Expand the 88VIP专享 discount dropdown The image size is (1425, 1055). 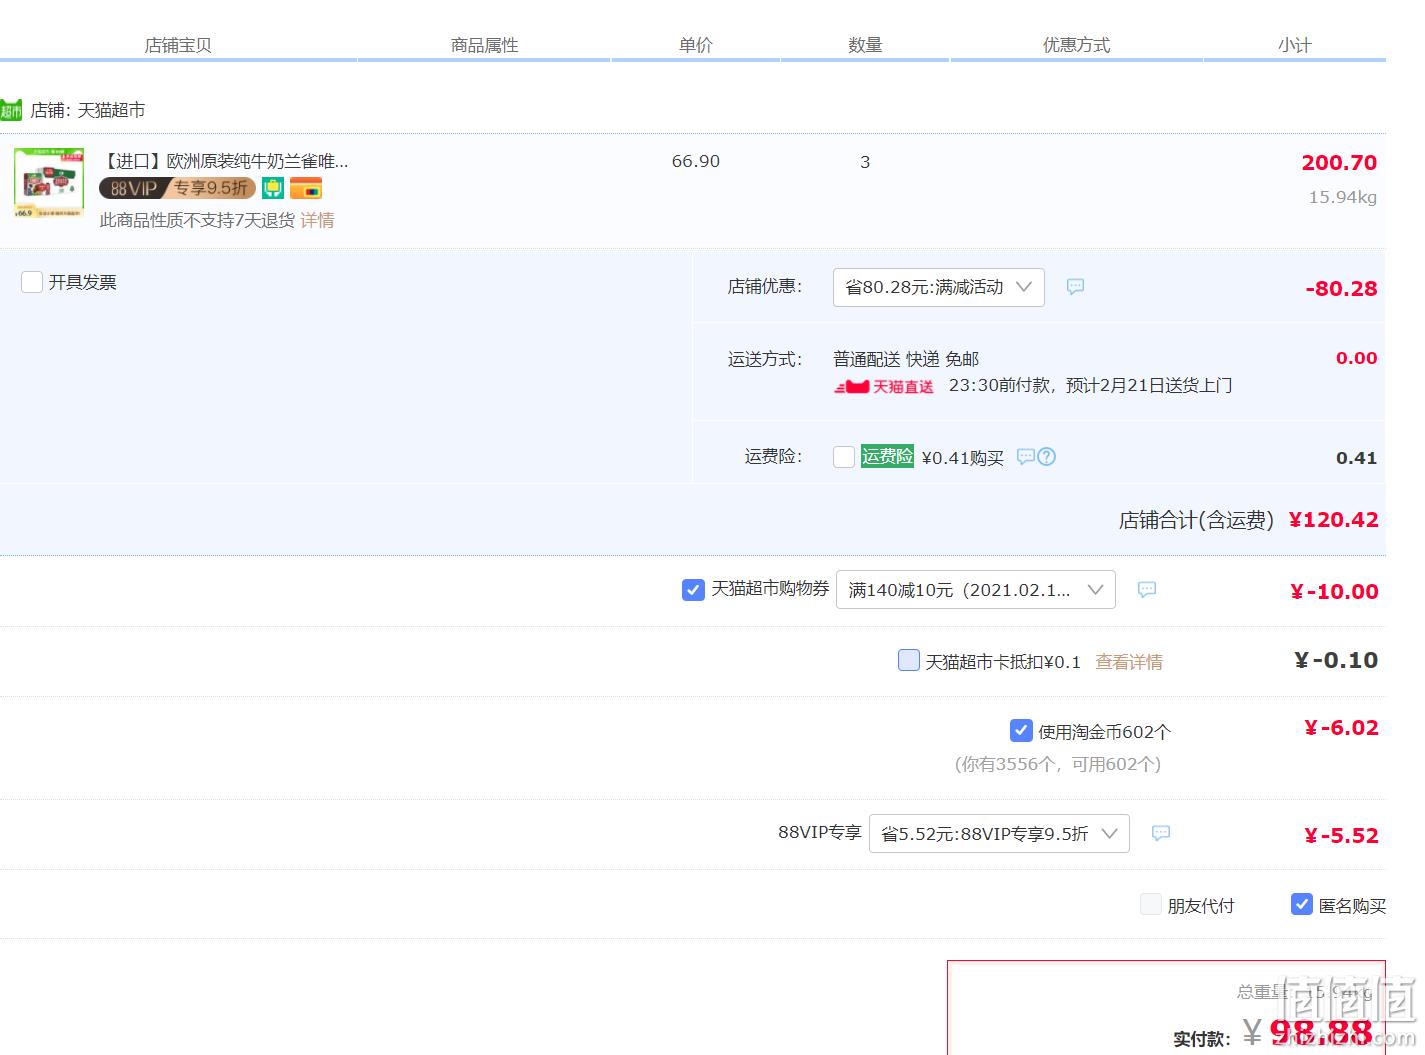999,833
